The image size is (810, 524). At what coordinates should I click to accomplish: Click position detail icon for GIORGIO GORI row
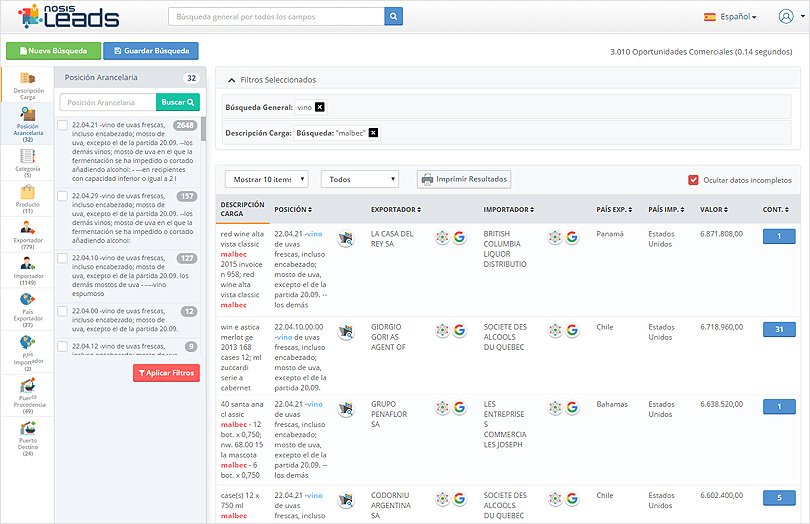346,331
